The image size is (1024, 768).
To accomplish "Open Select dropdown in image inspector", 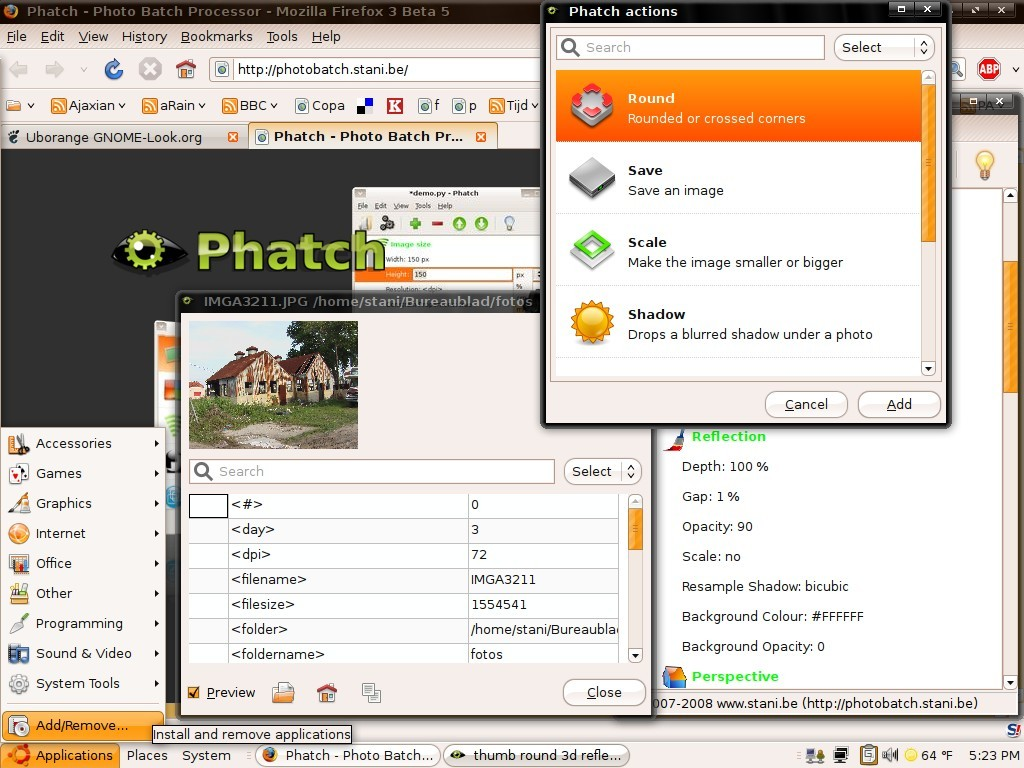I will tap(602, 471).
